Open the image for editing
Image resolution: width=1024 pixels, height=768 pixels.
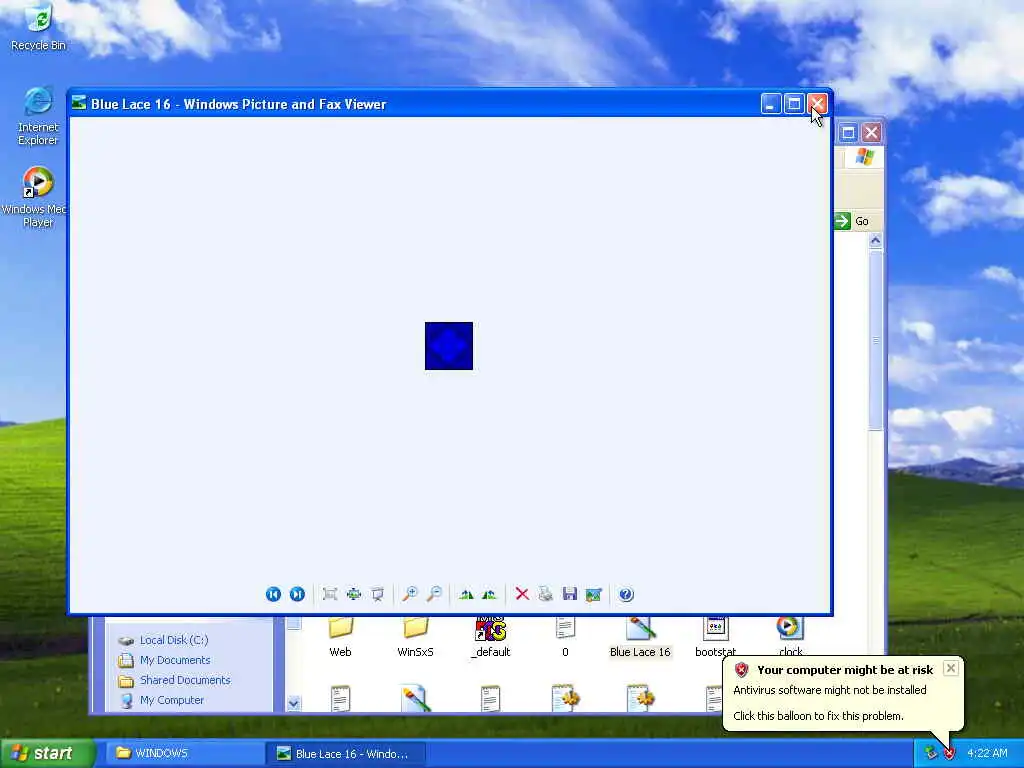pyautogui.click(x=594, y=594)
